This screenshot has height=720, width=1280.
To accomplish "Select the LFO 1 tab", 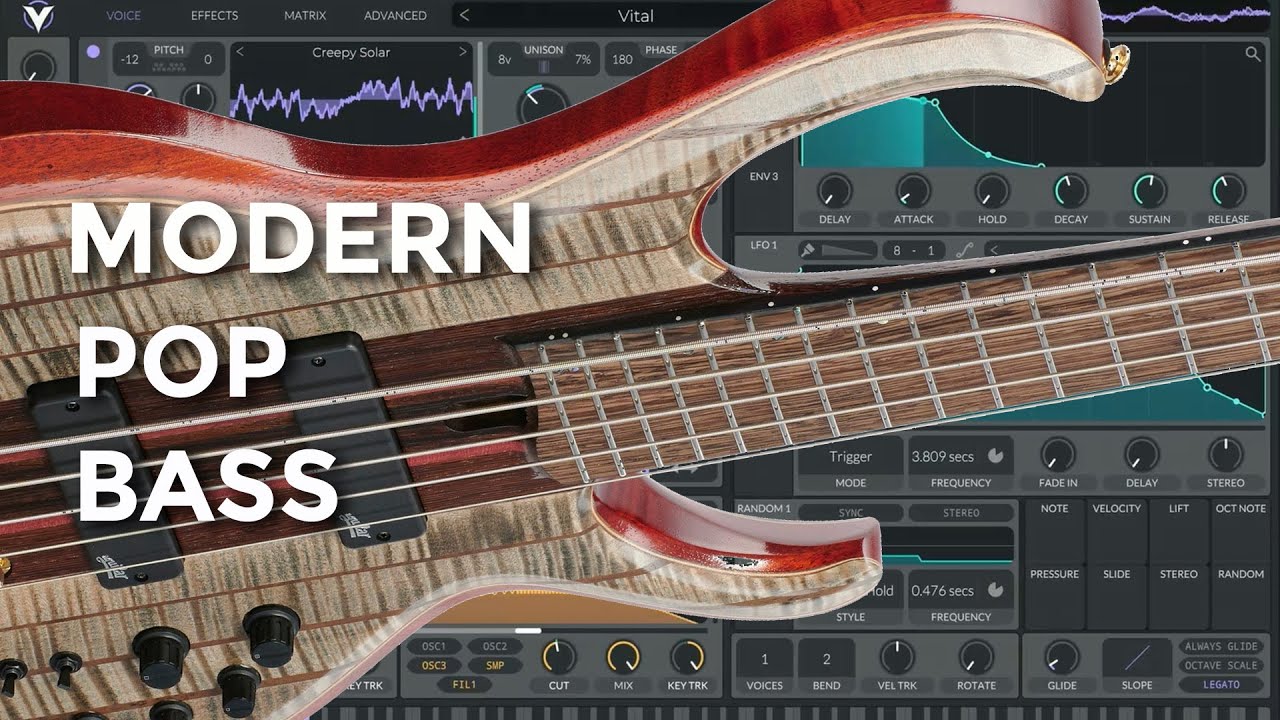I will pyautogui.click(x=764, y=245).
